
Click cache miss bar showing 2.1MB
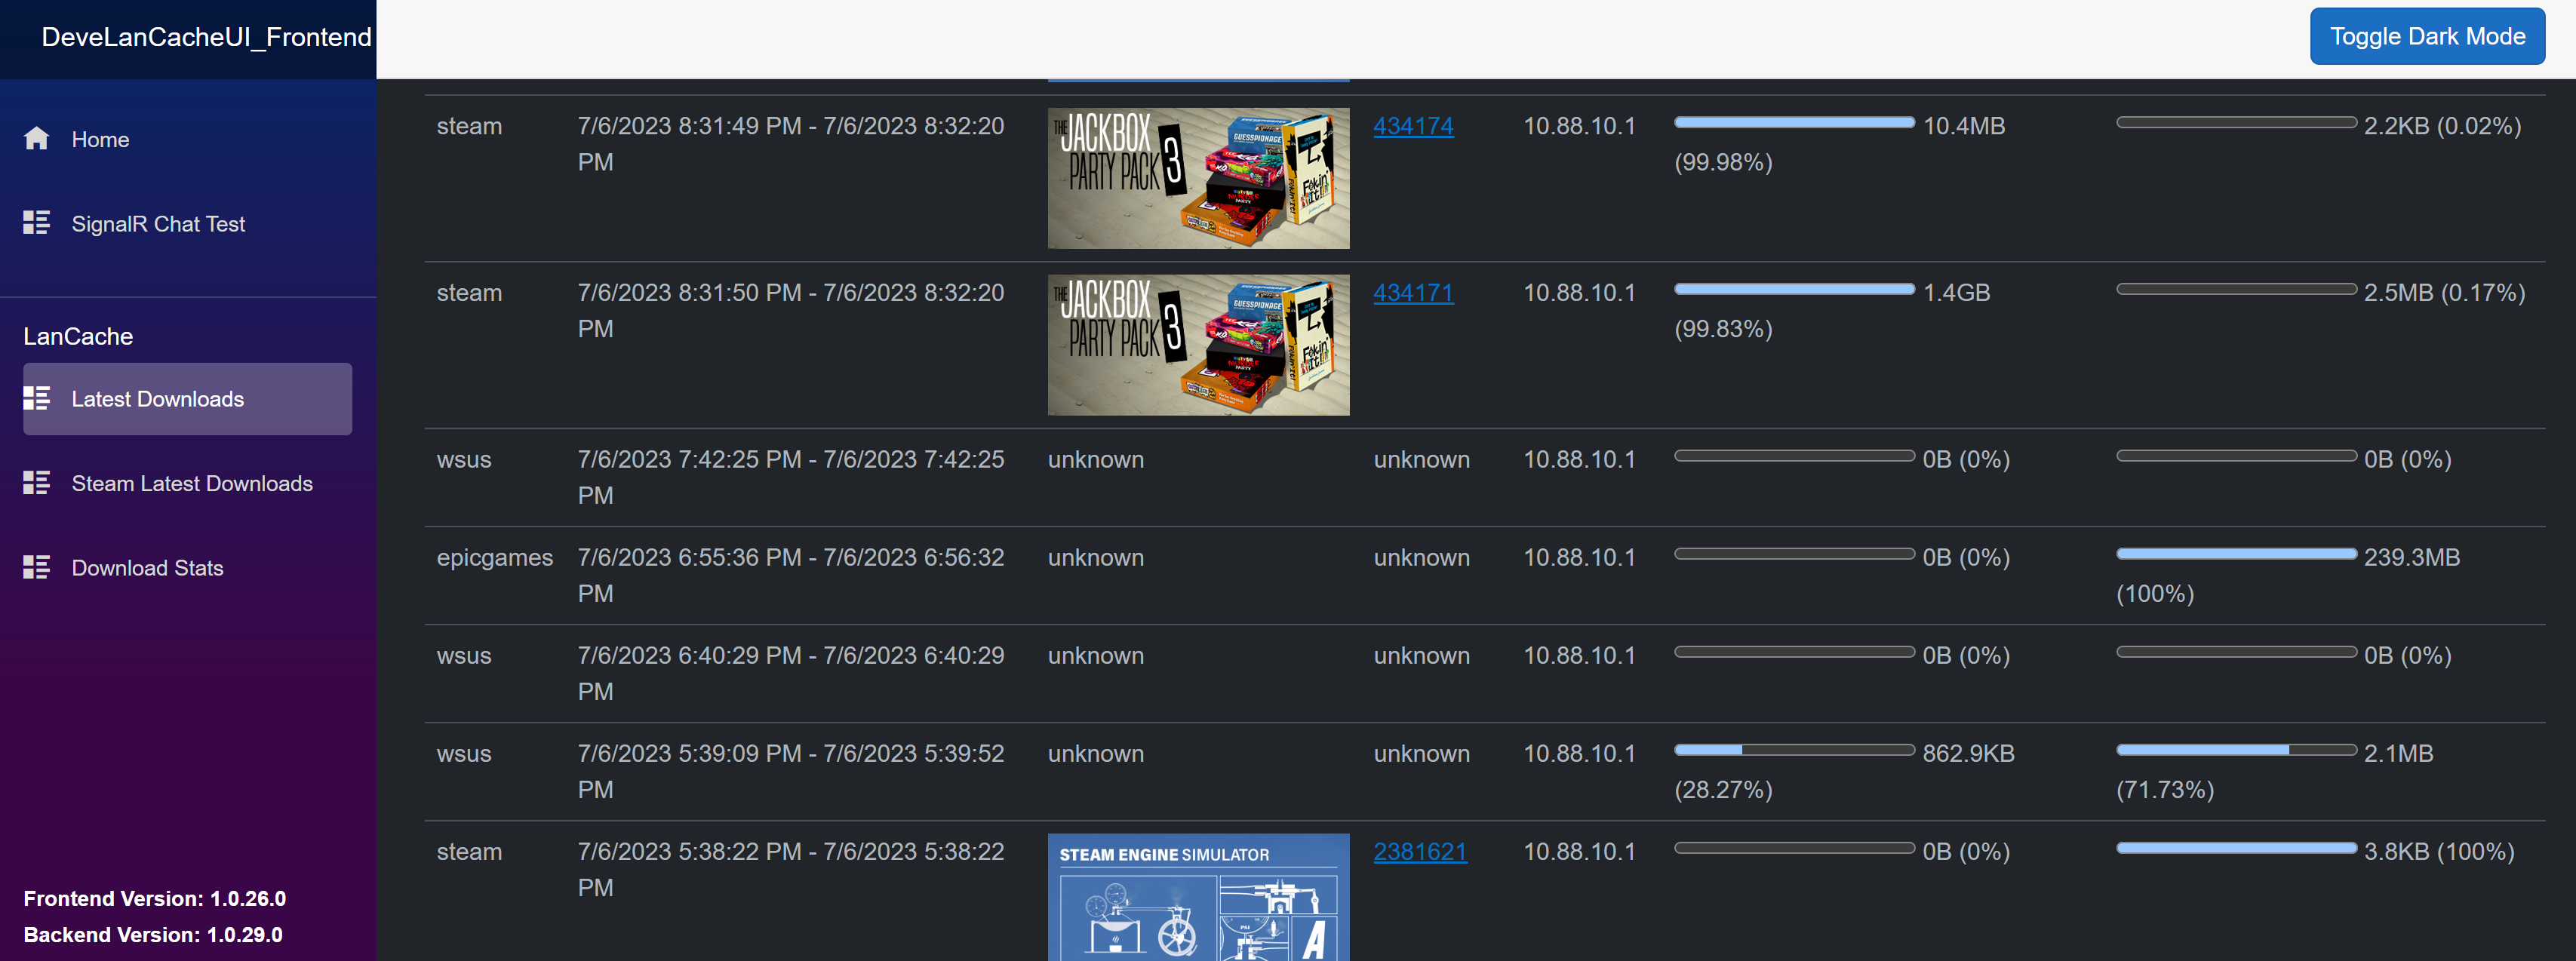(x=2236, y=750)
